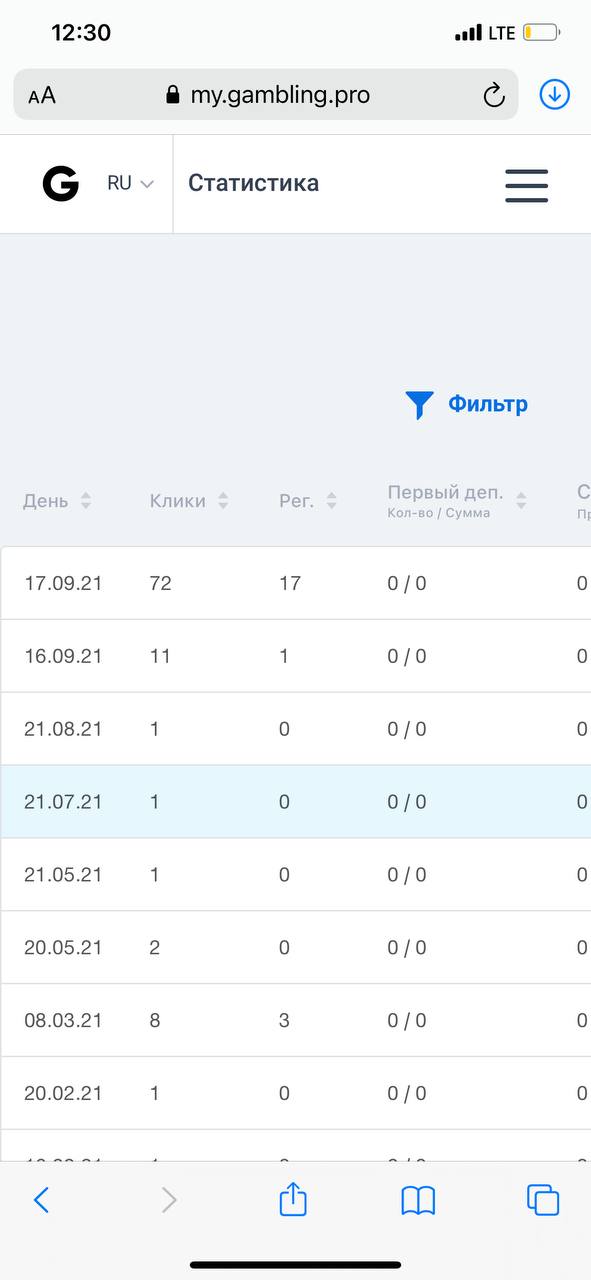Go back with Safari back arrow

pos(41,1200)
